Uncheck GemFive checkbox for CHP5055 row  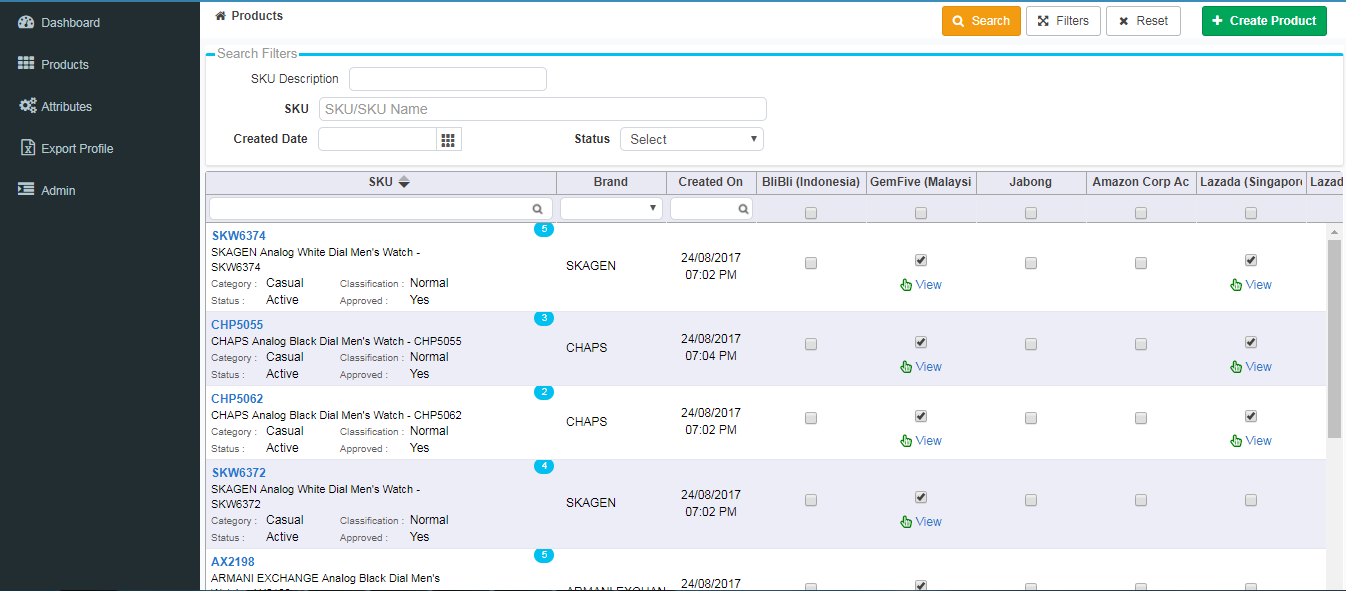[x=921, y=342]
